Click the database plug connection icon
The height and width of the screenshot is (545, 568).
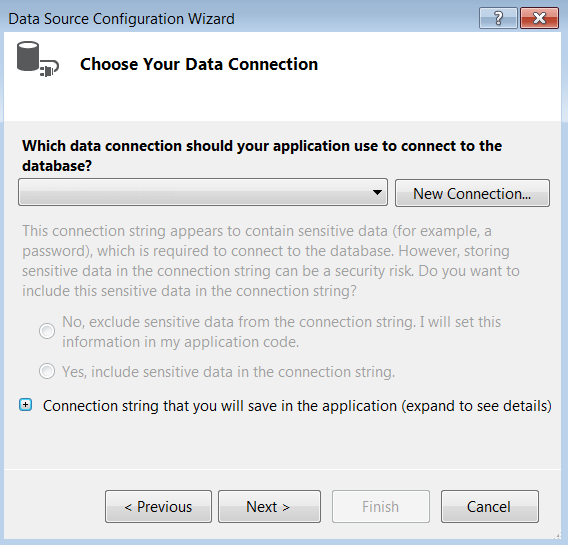(x=38, y=59)
